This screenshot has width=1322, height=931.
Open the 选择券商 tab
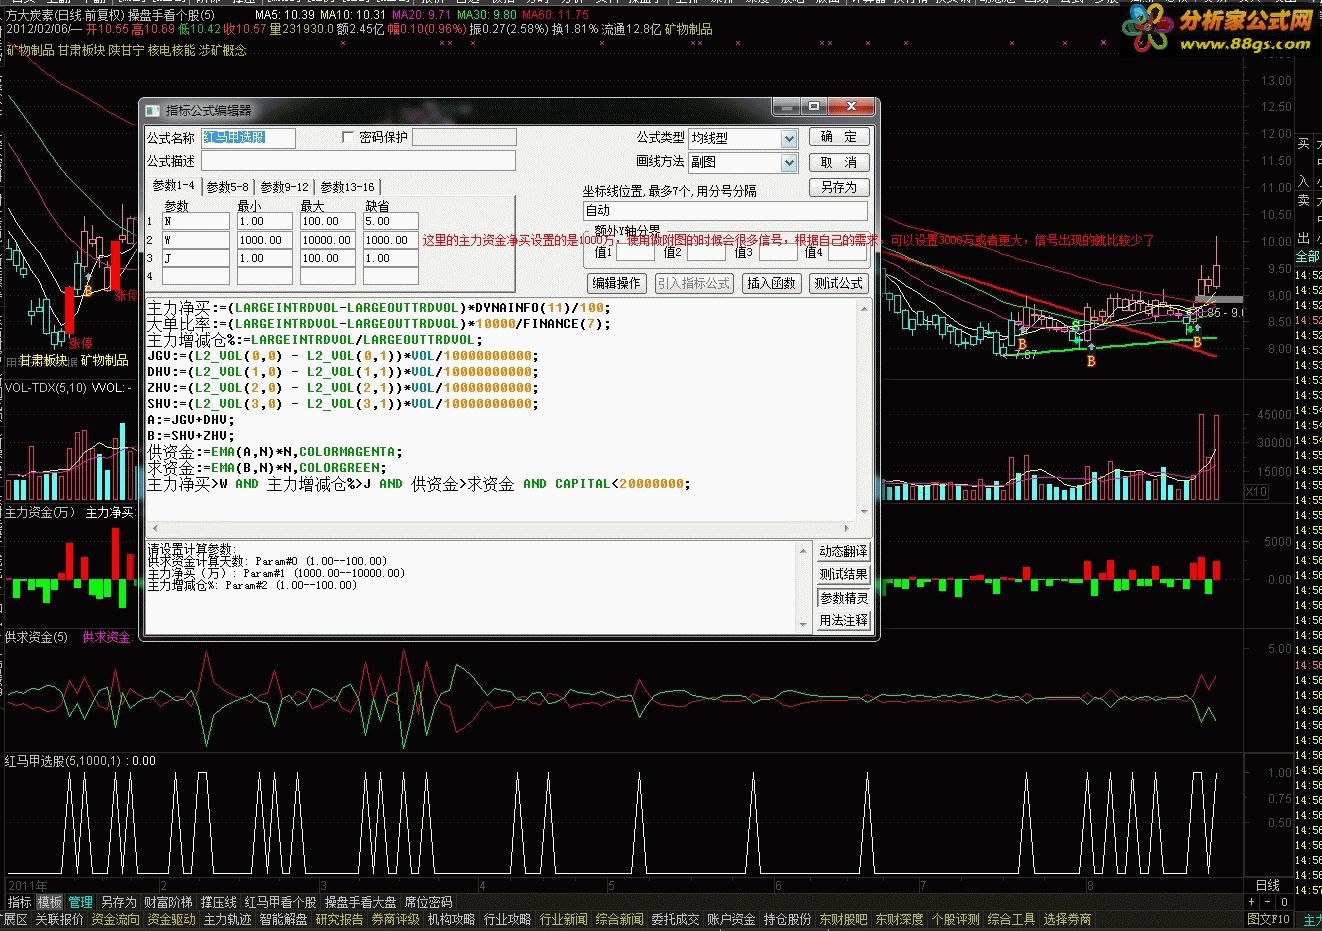click(1068, 919)
